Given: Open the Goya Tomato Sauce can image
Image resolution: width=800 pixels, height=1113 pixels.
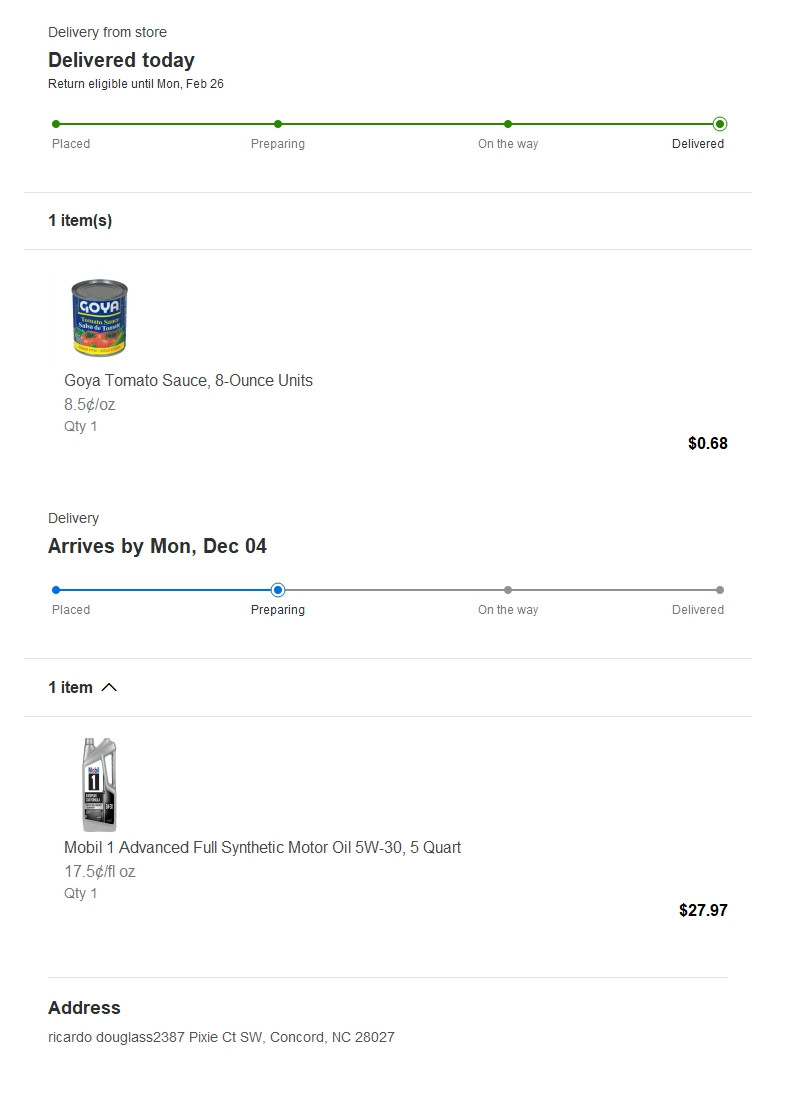Looking at the screenshot, I should pos(99,318).
